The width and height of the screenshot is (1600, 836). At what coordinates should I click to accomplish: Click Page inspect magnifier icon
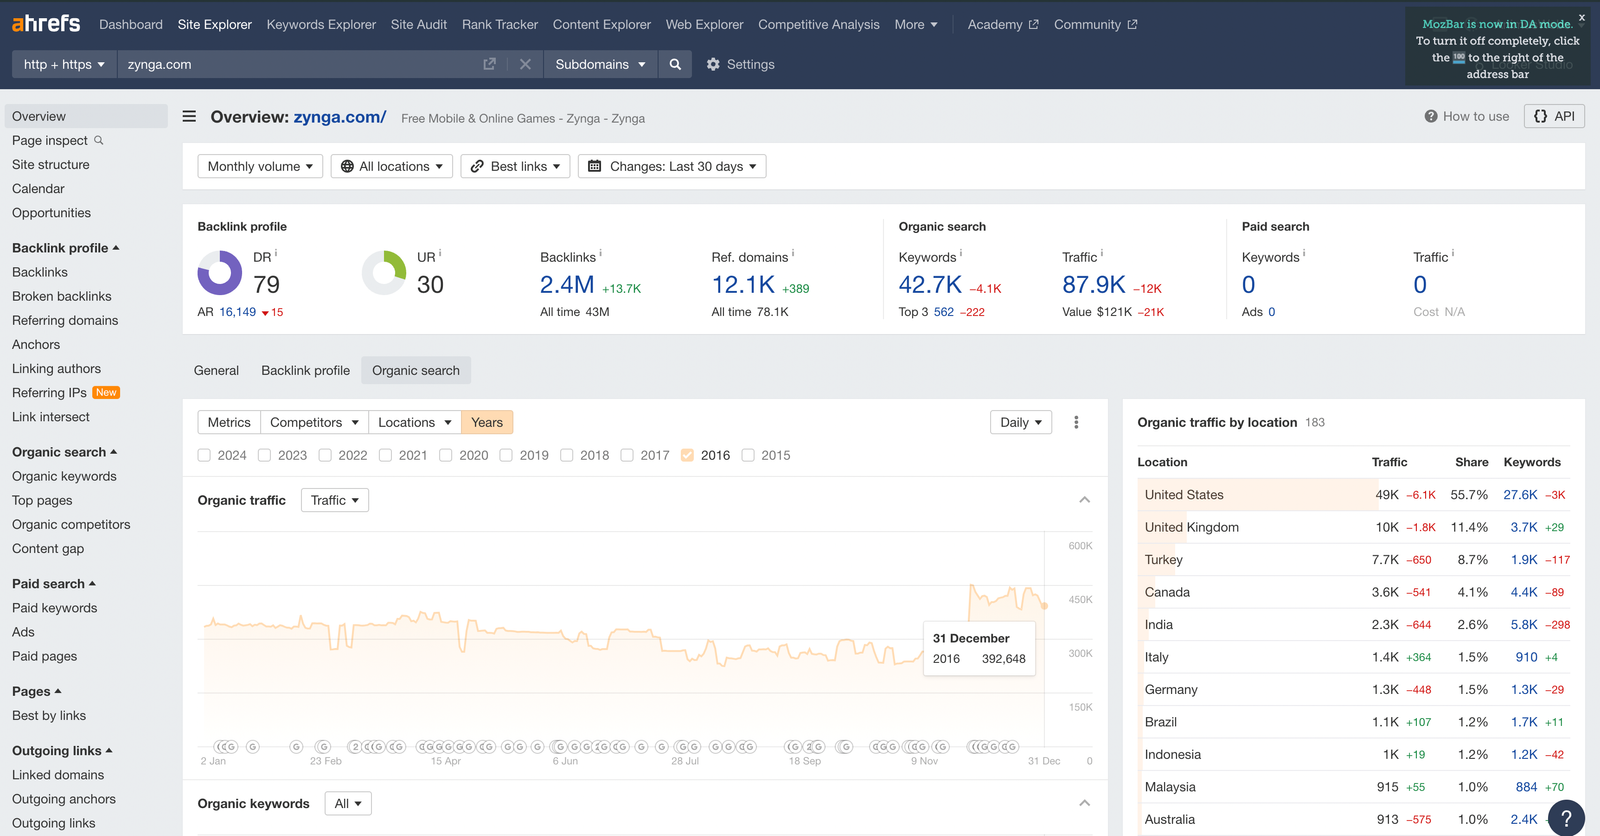pos(99,140)
